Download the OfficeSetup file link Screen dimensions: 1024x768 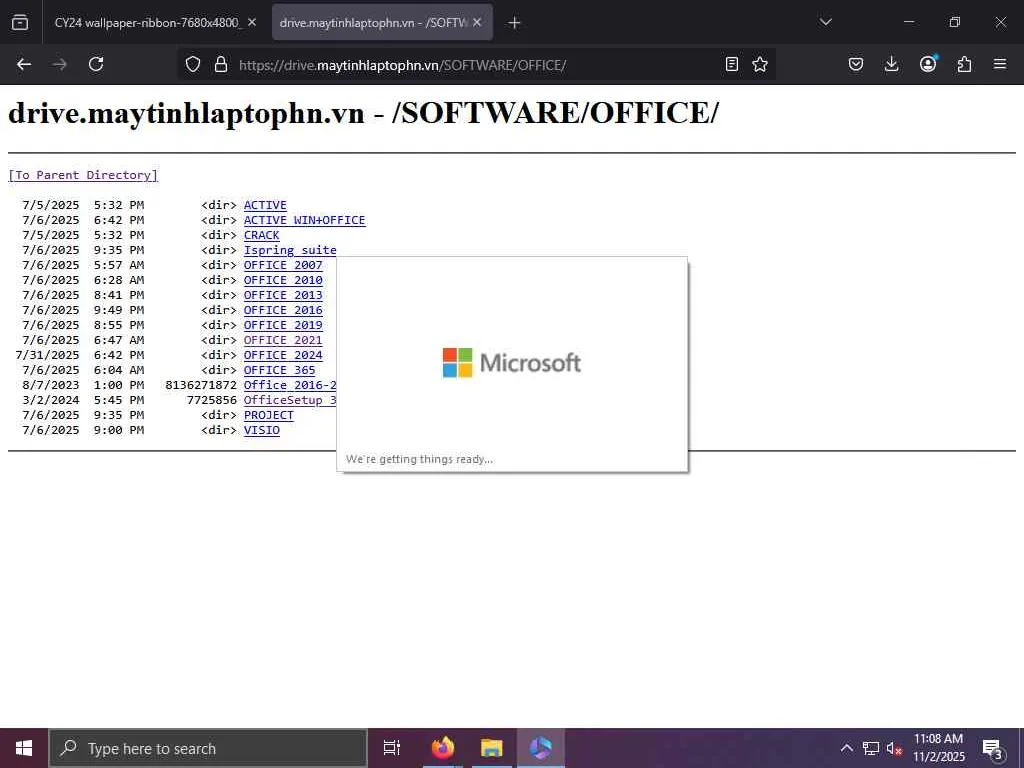coord(290,400)
